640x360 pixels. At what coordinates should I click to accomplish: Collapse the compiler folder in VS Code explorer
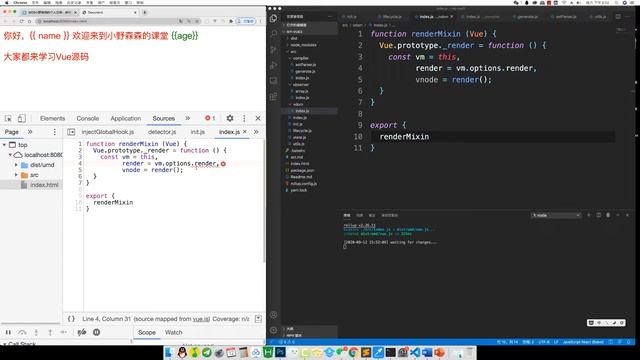coord(300,58)
